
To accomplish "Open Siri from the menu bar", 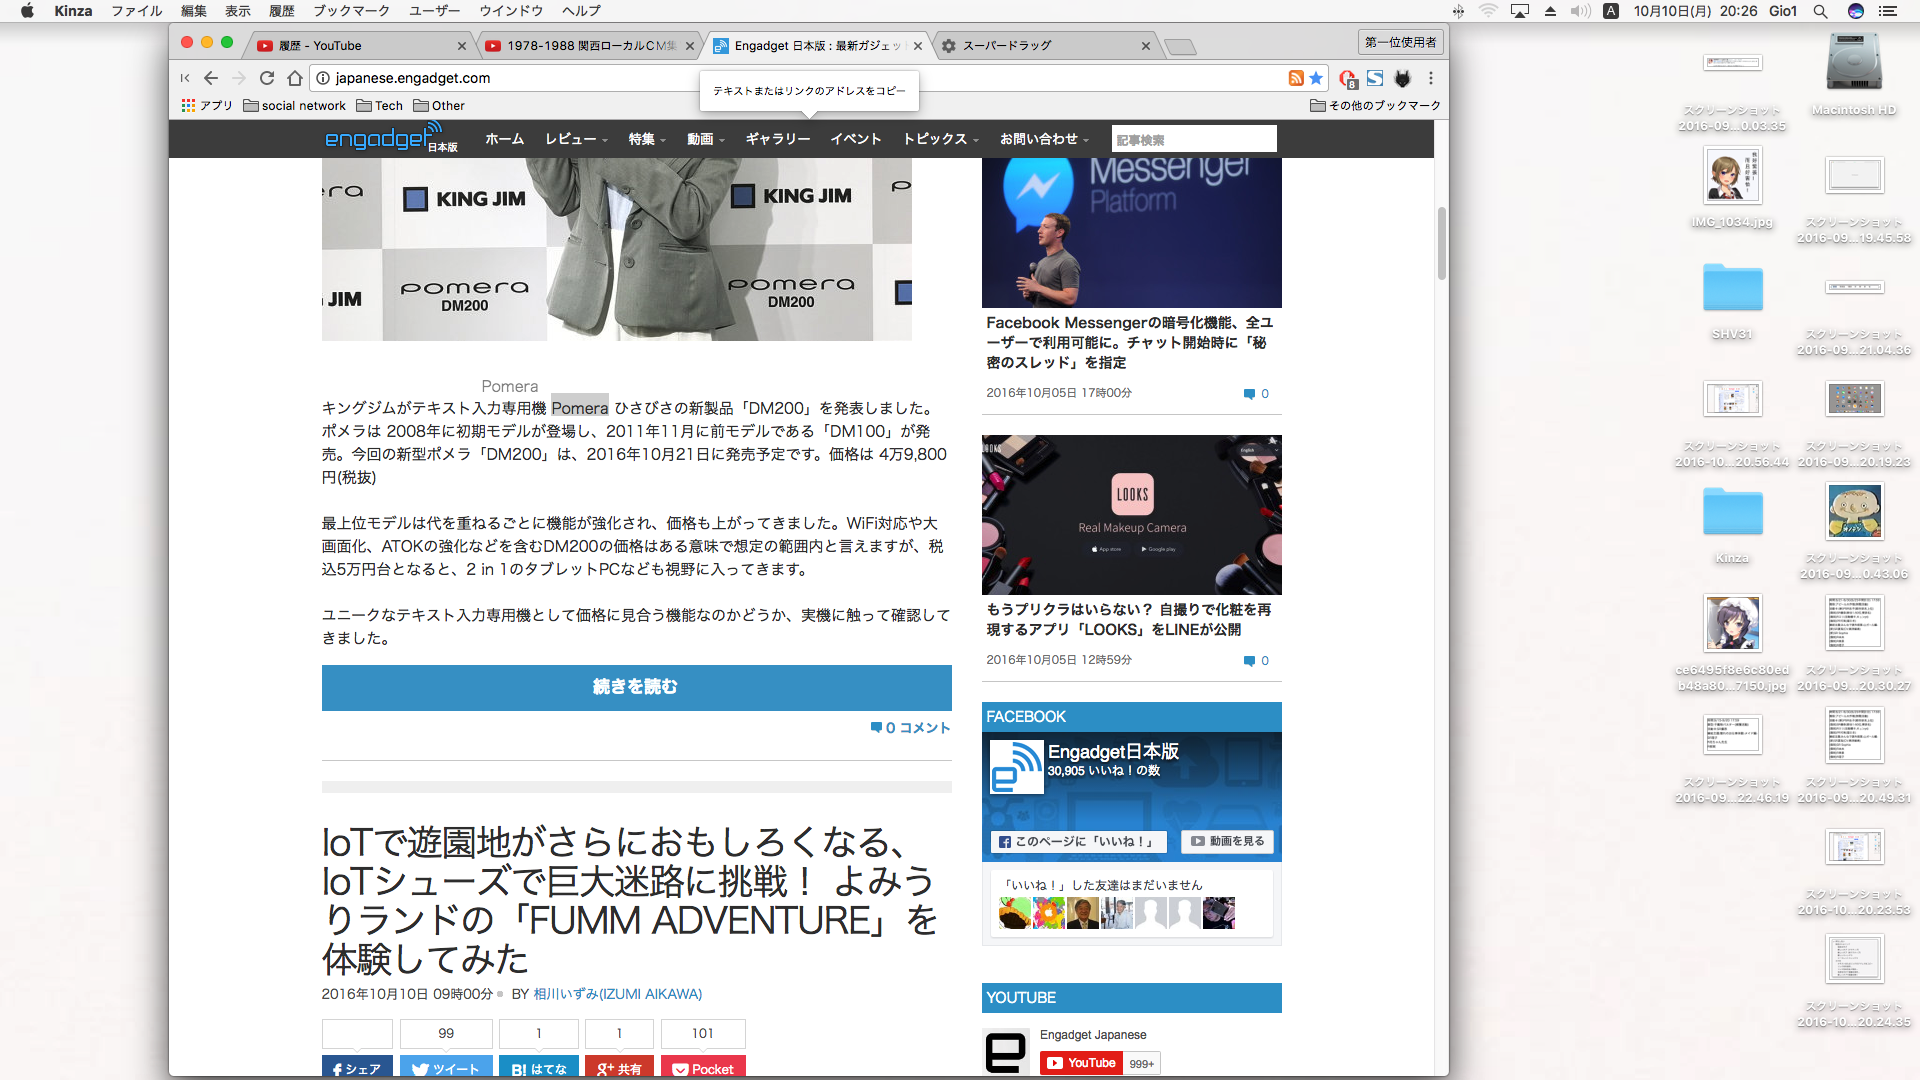I will coord(1855,11).
